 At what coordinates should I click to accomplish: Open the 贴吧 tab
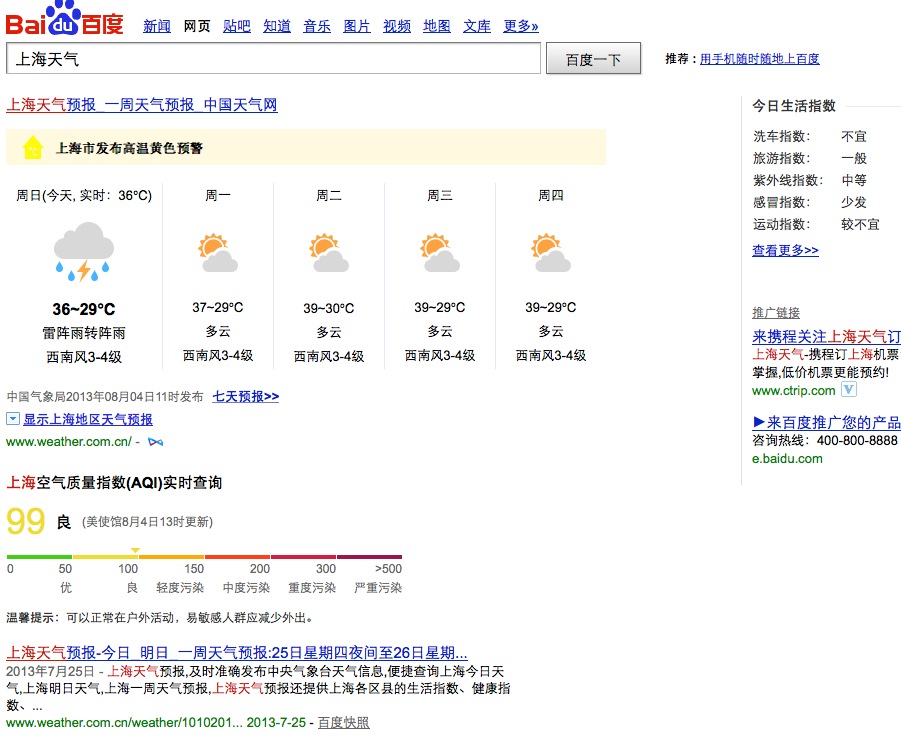[237, 26]
